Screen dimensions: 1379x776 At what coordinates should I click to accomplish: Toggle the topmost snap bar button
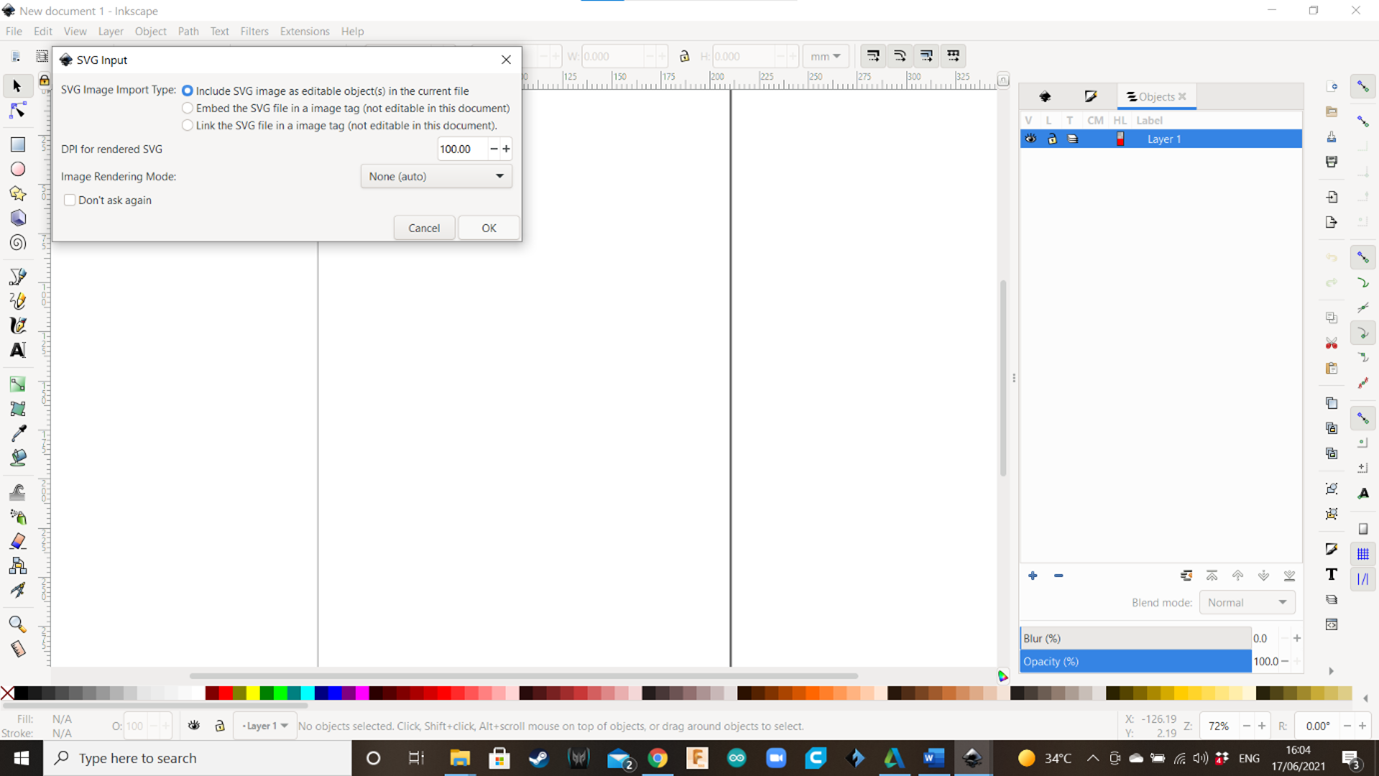click(1363, 86)
